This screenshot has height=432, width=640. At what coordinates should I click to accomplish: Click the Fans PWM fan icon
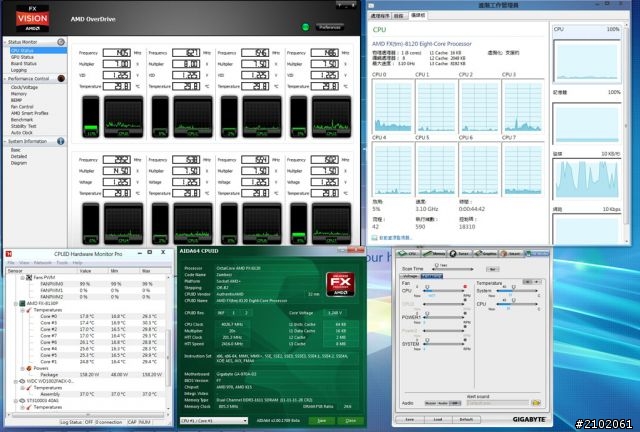29,277
